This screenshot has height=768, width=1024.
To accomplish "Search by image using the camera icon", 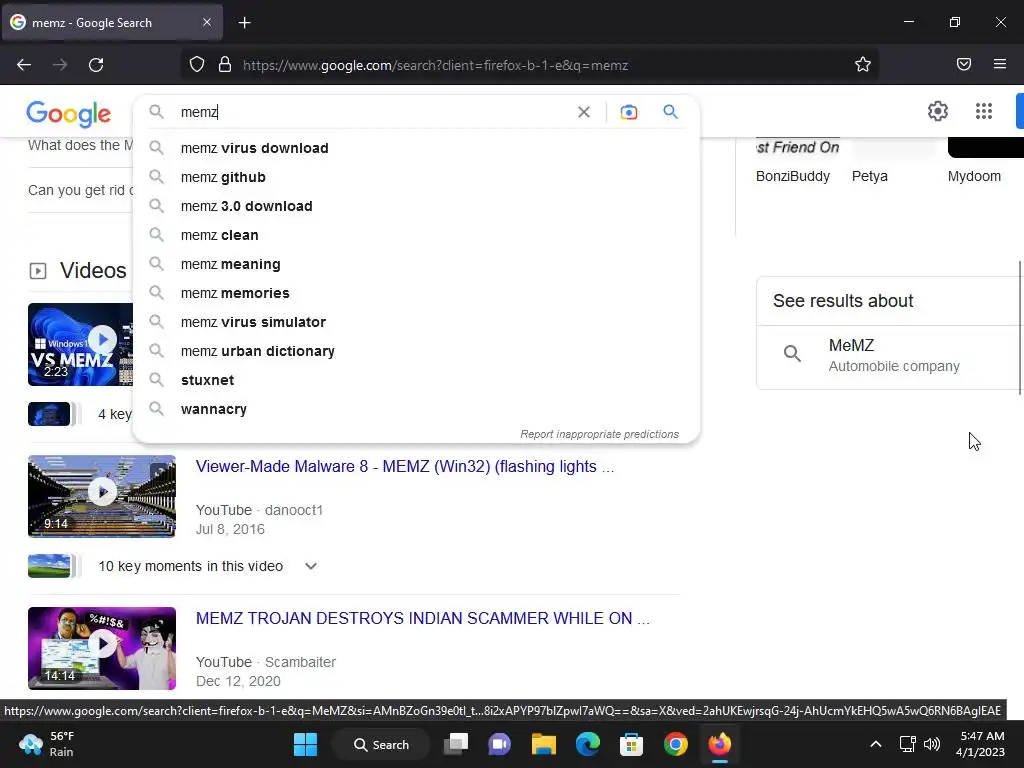I will pyautogui.click(x=628, y=112).
